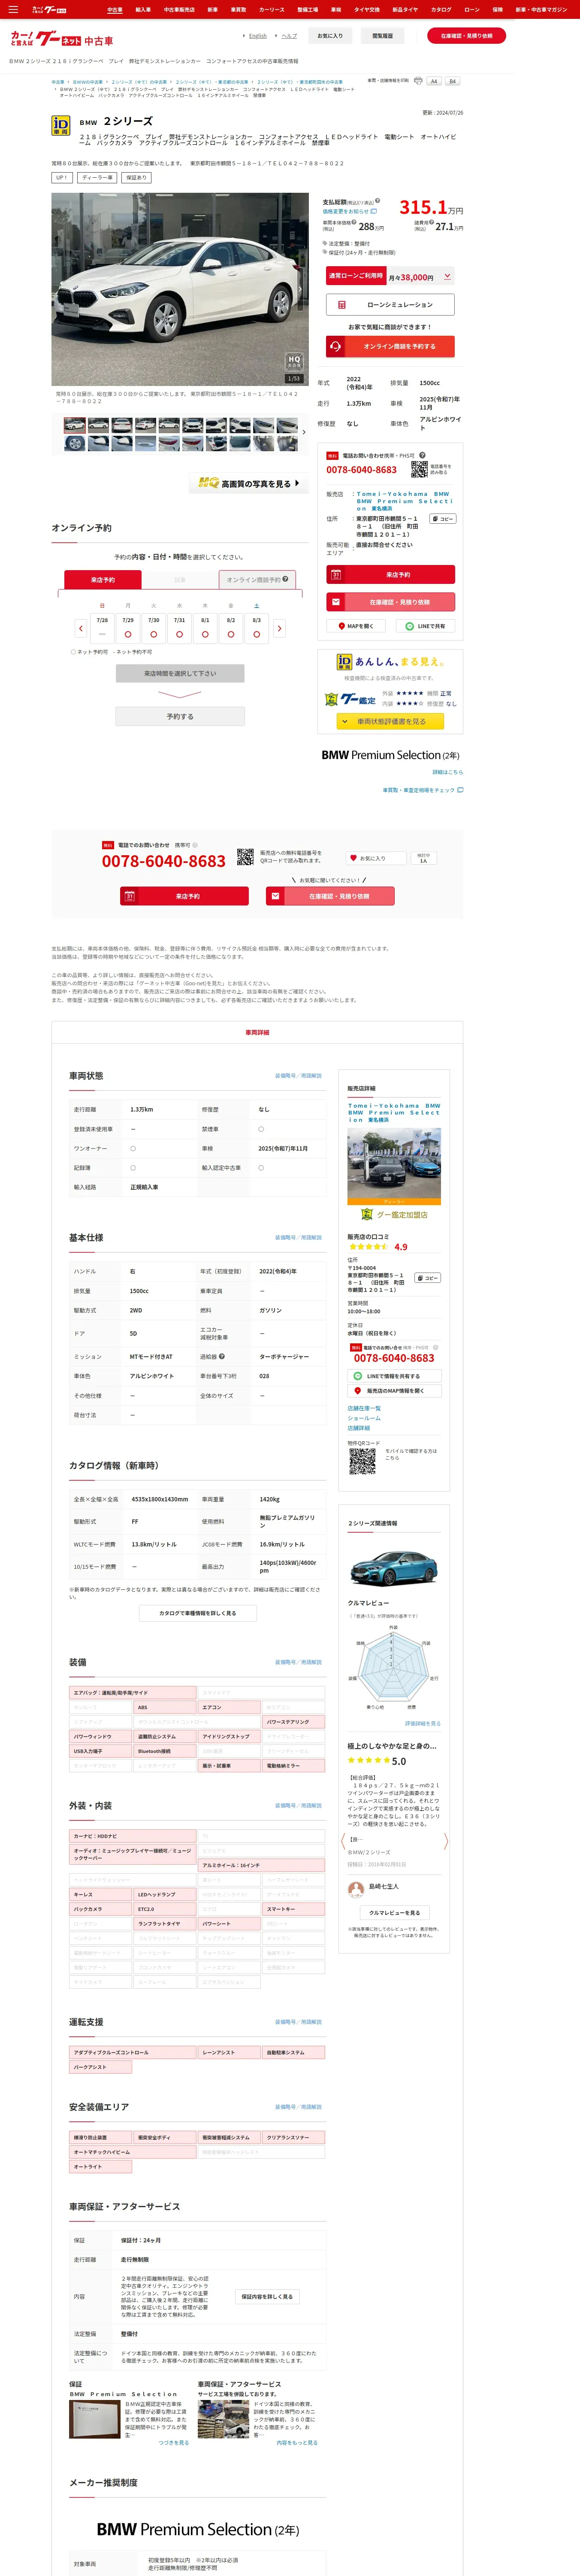Click the 保証内容を詳しく見る button
The image size is (580, 2576).
(x=267, y=2296)
